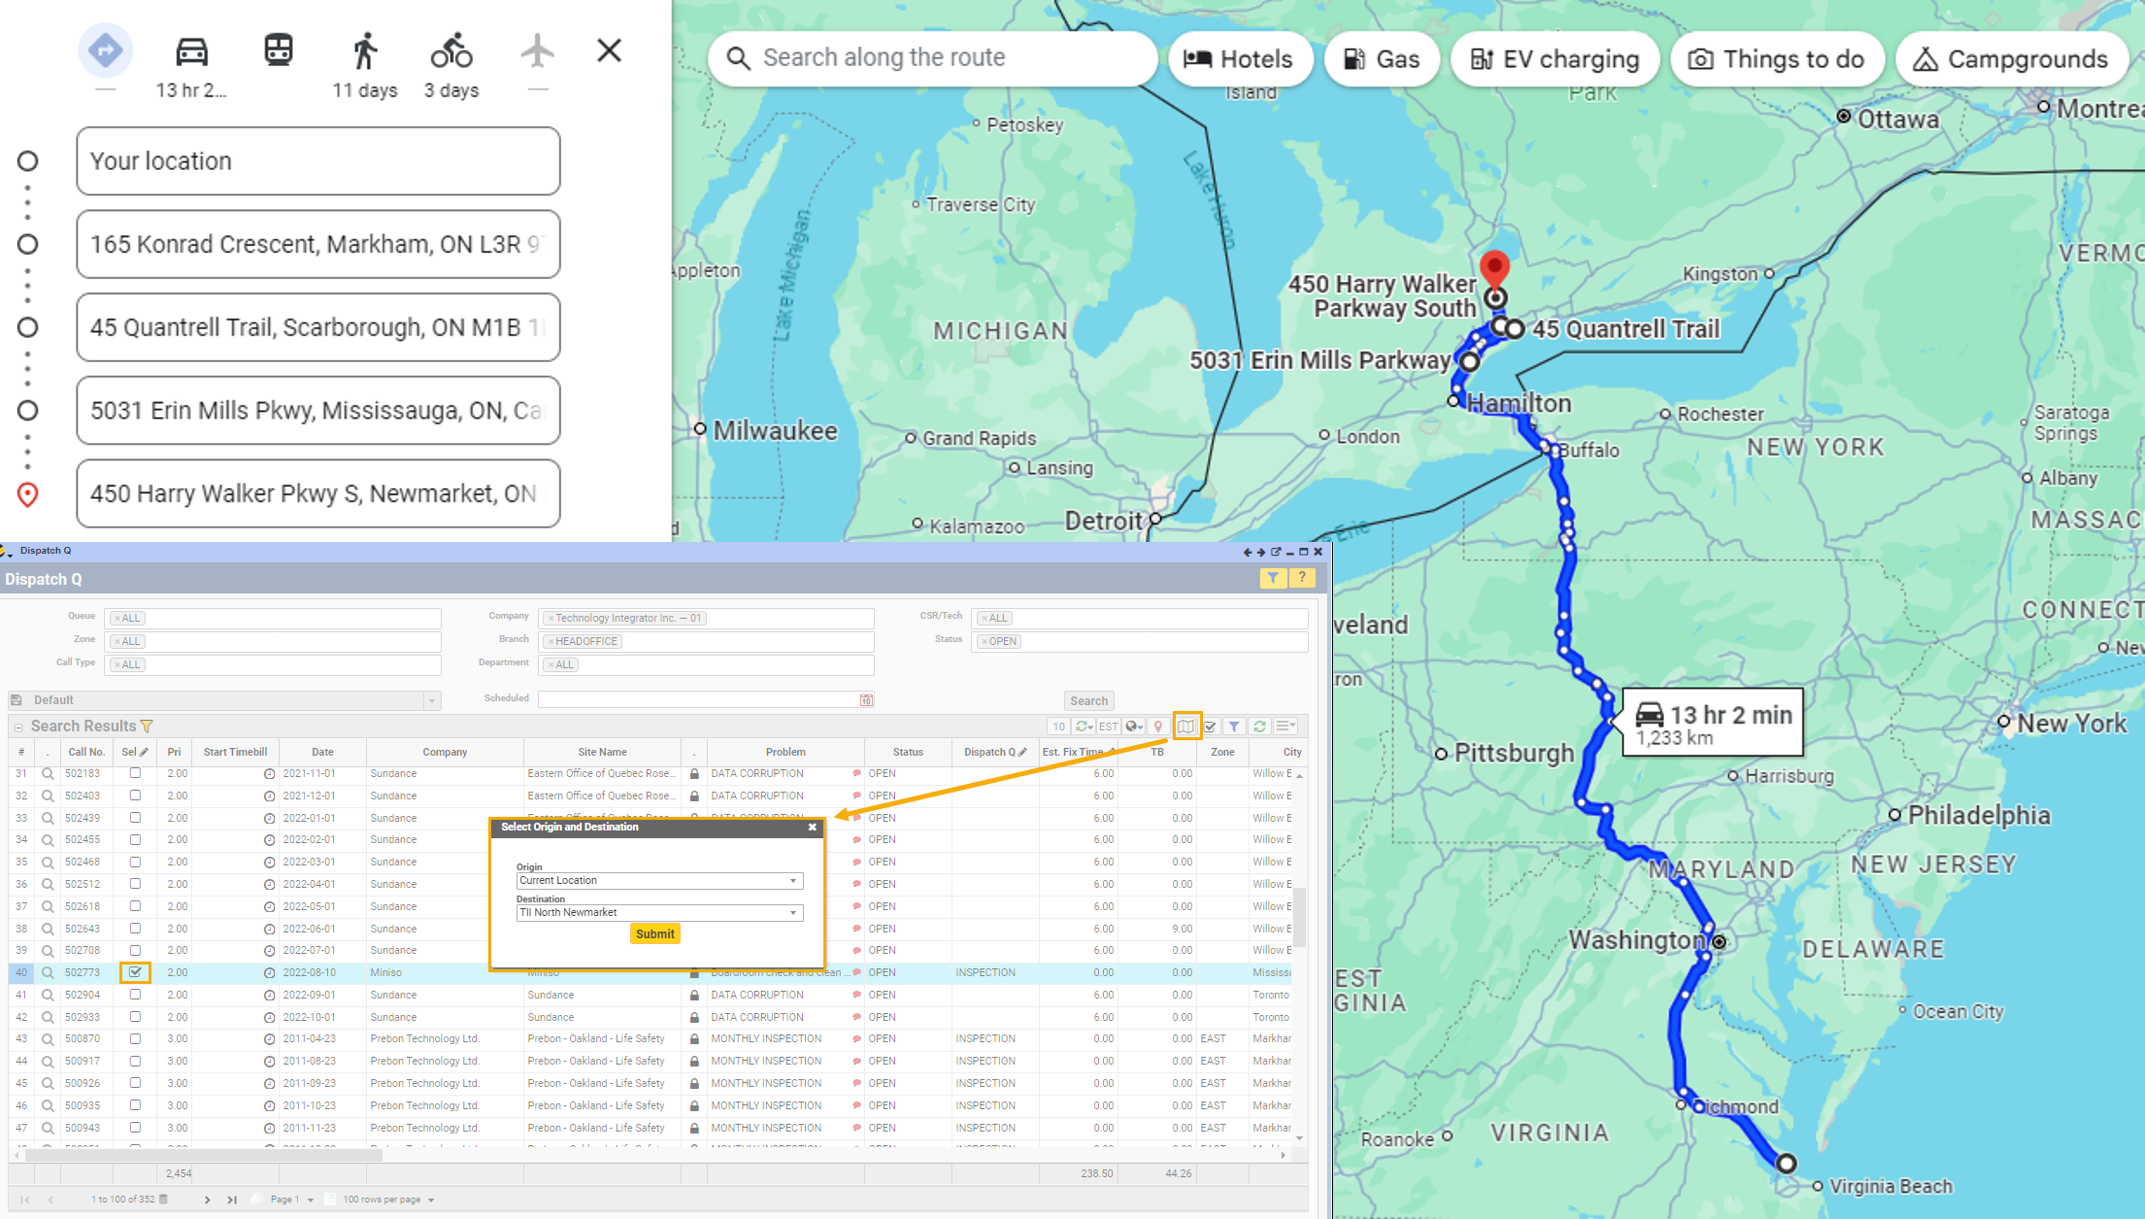Click blue filter funnel in results toolbar

click(1235, 726)
